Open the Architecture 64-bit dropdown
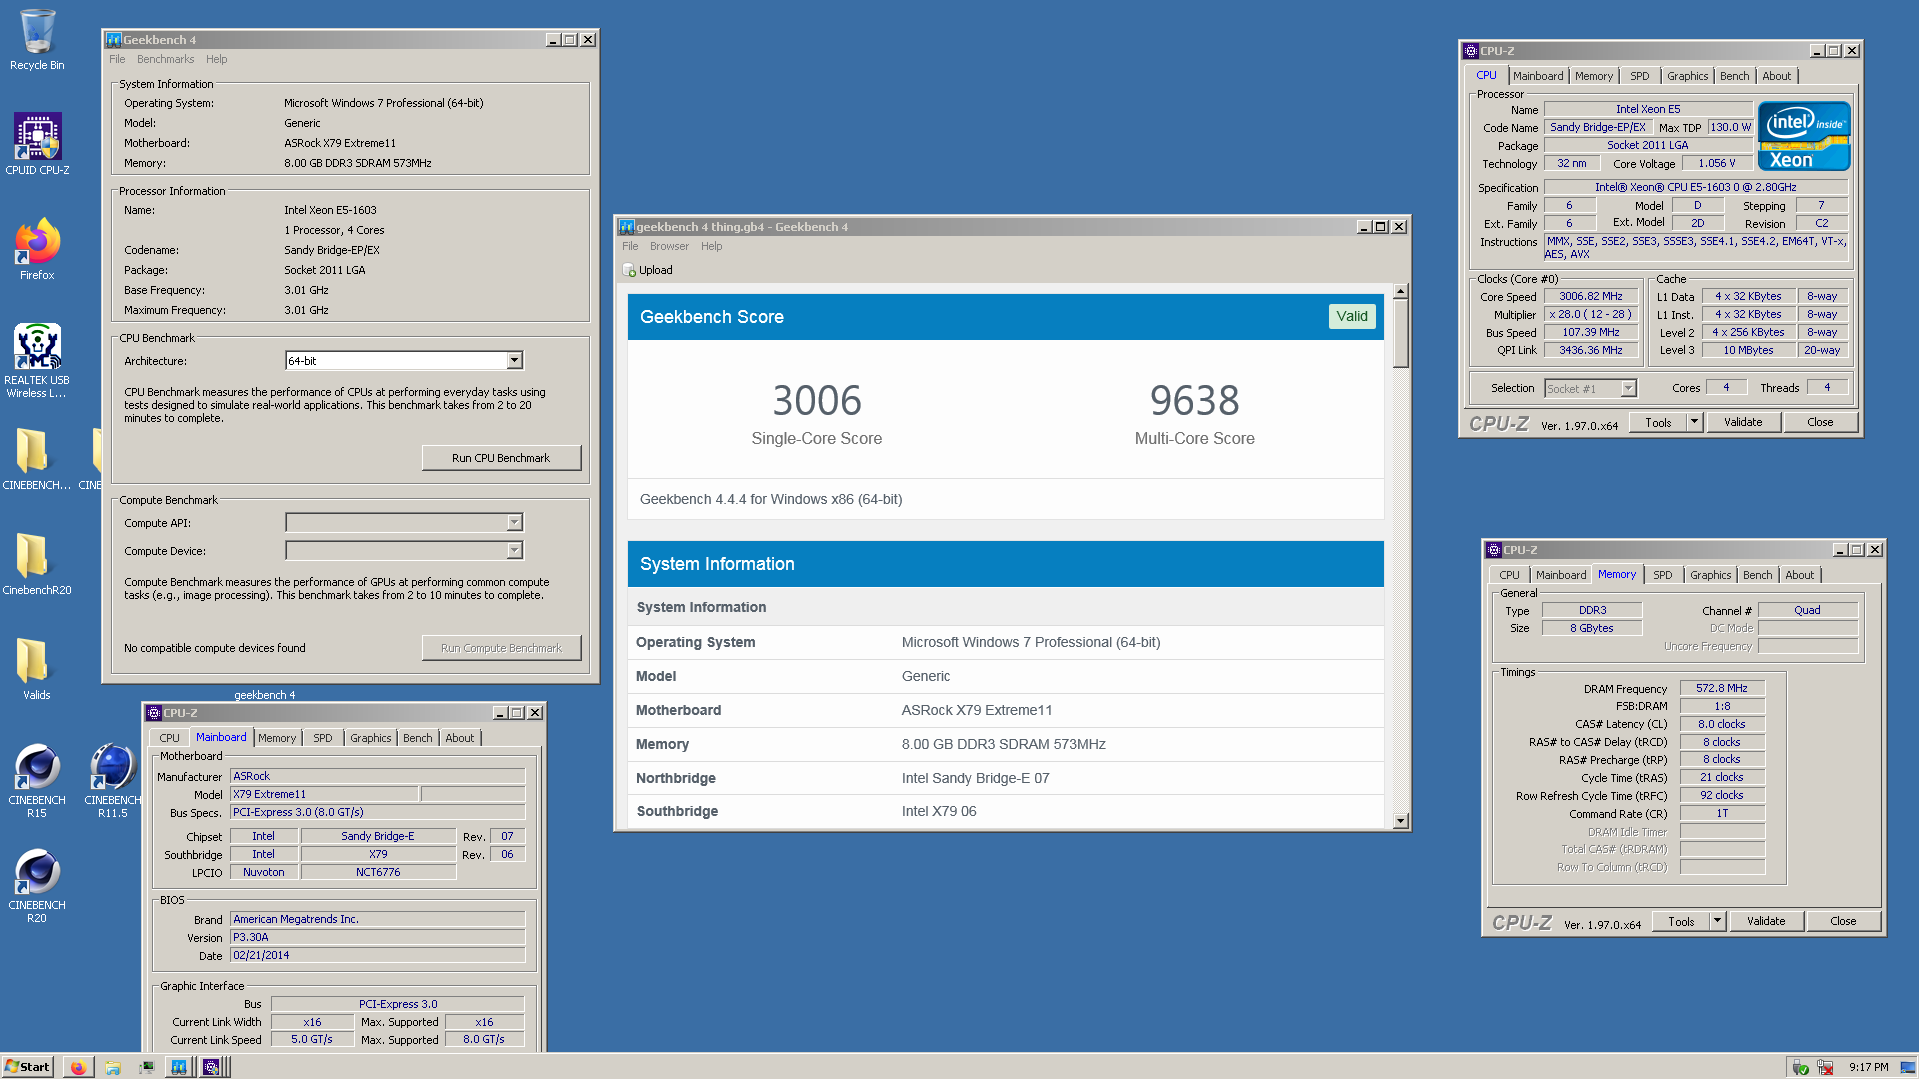Screen dimensions: 1919x1079 point(514,360)
